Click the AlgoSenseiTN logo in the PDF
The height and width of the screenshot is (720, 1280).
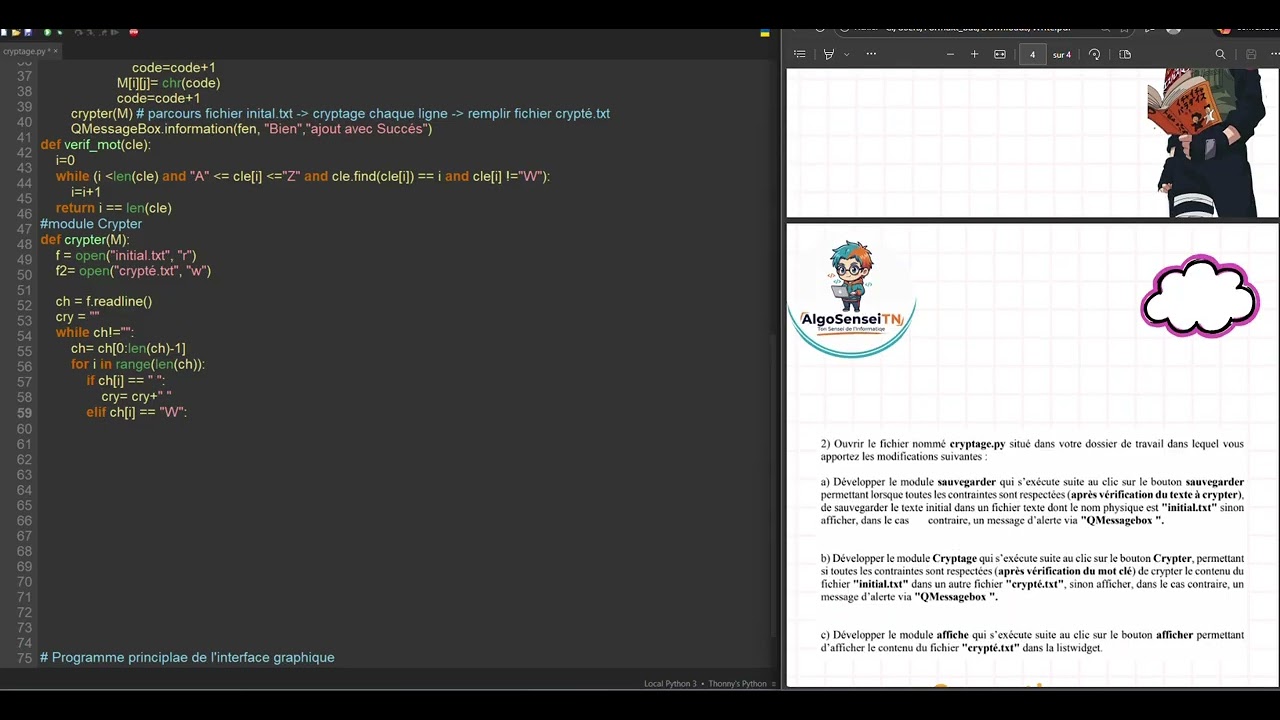pyautogui.click(x=851, y=298)
